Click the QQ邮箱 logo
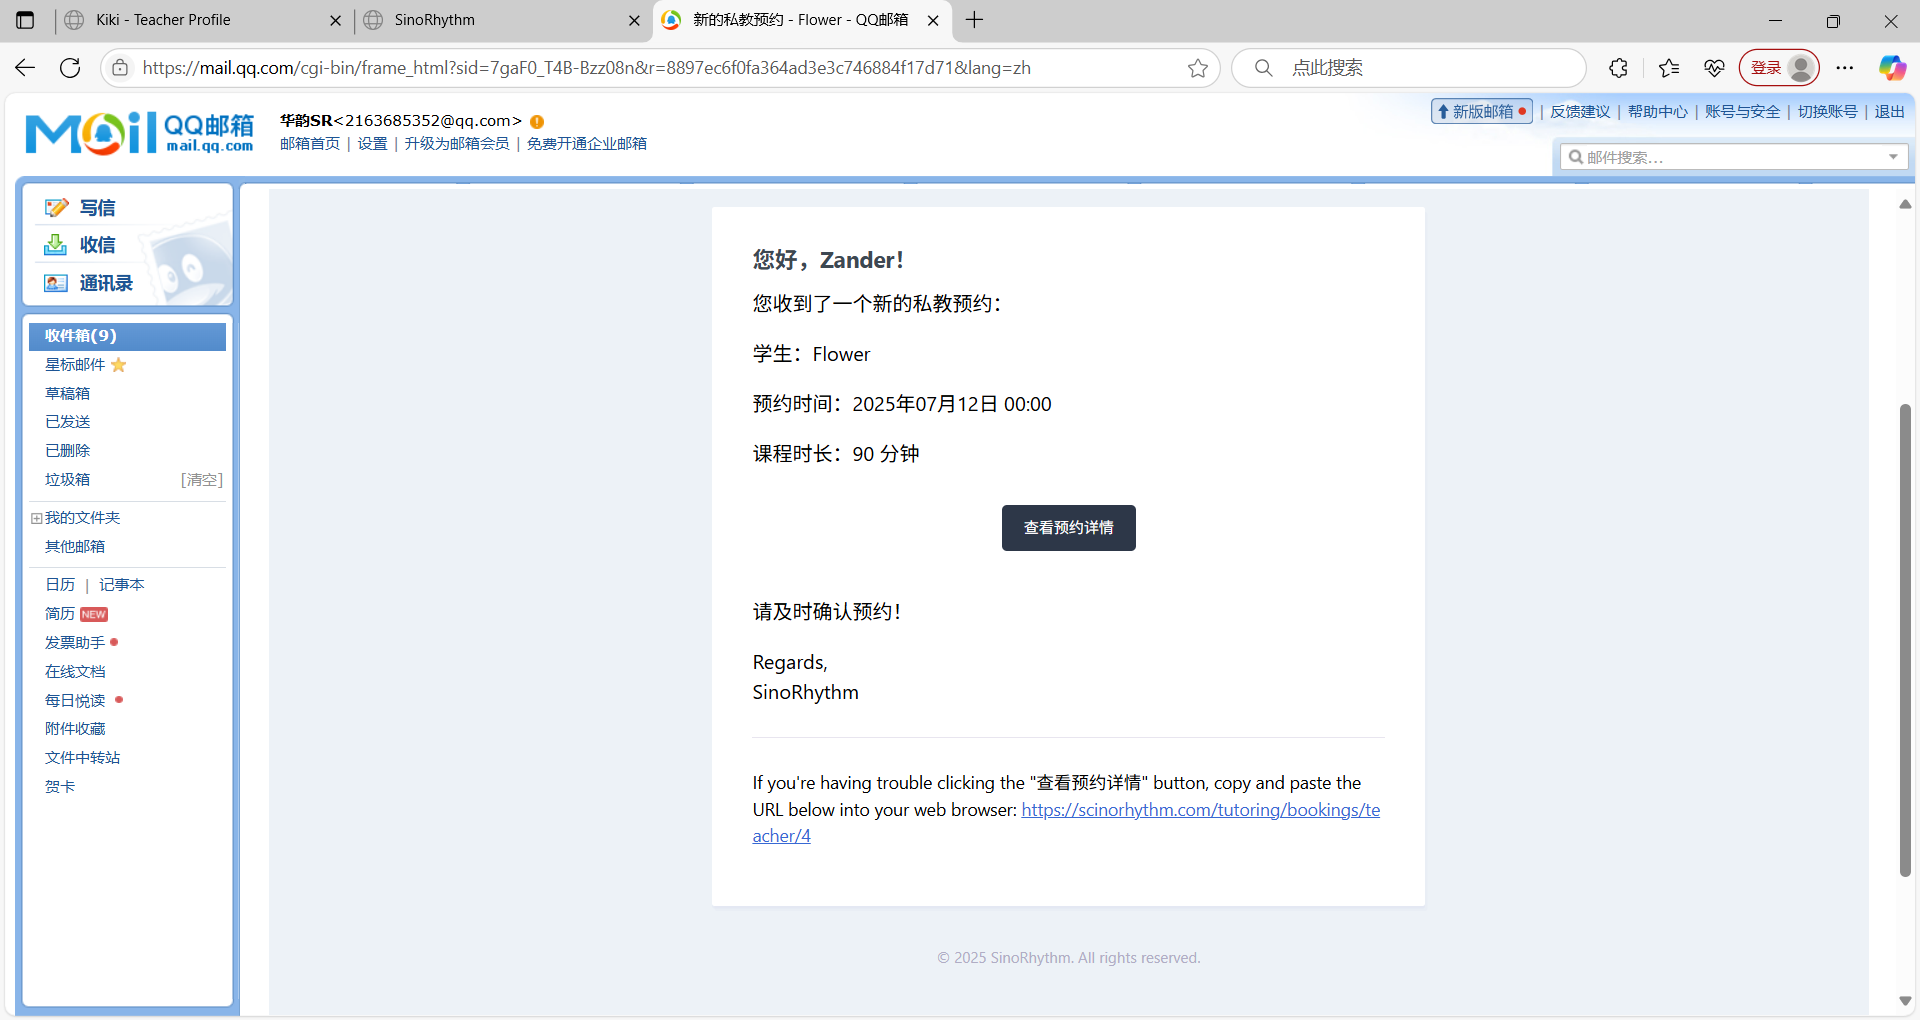The width and height of the screenshot is (1920, 1020). [x=140, y=134]
